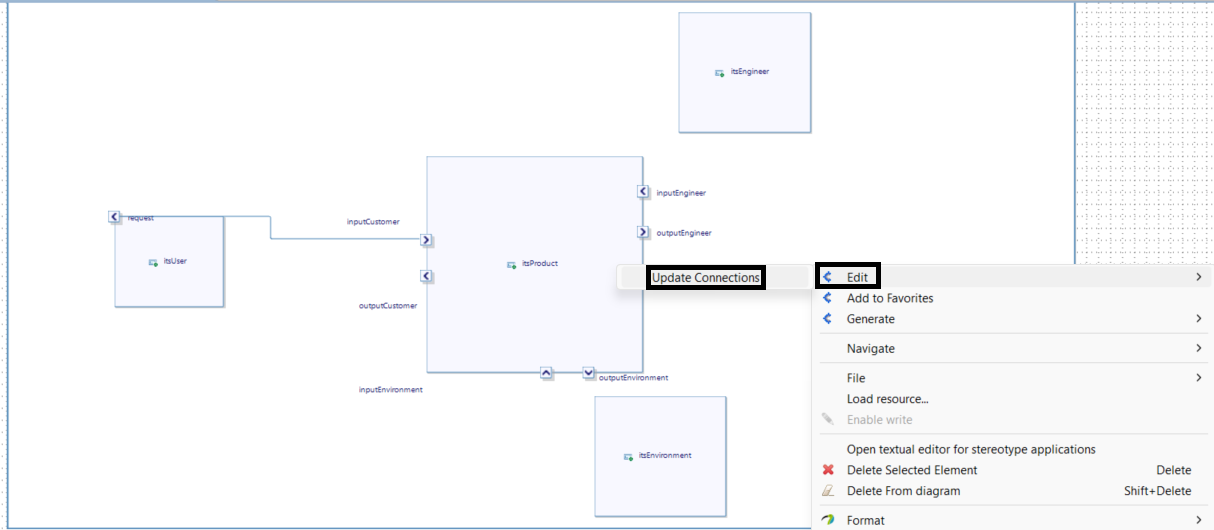The width and height of the screenshot is (1214, 530).
Task: Click the red X delete icon
Action: [828, 470]
